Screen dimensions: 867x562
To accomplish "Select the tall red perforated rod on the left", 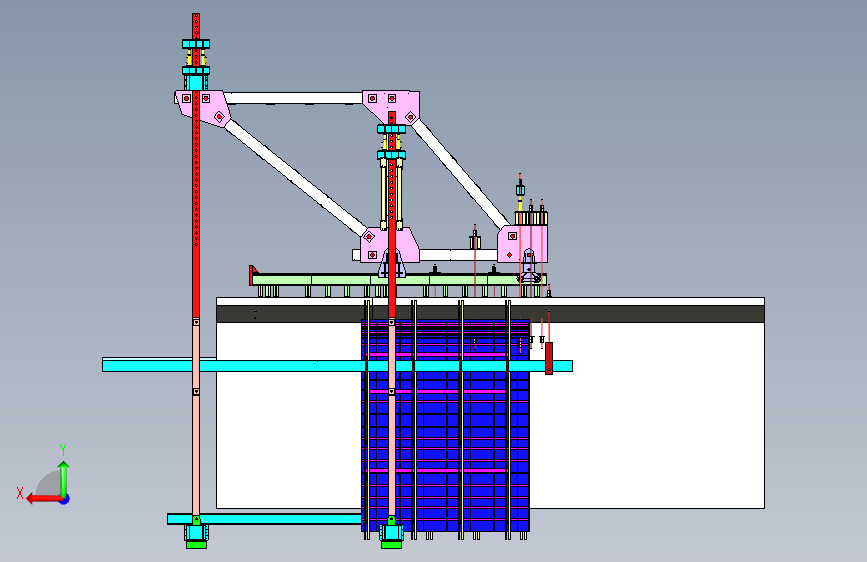I will [196, 166].
